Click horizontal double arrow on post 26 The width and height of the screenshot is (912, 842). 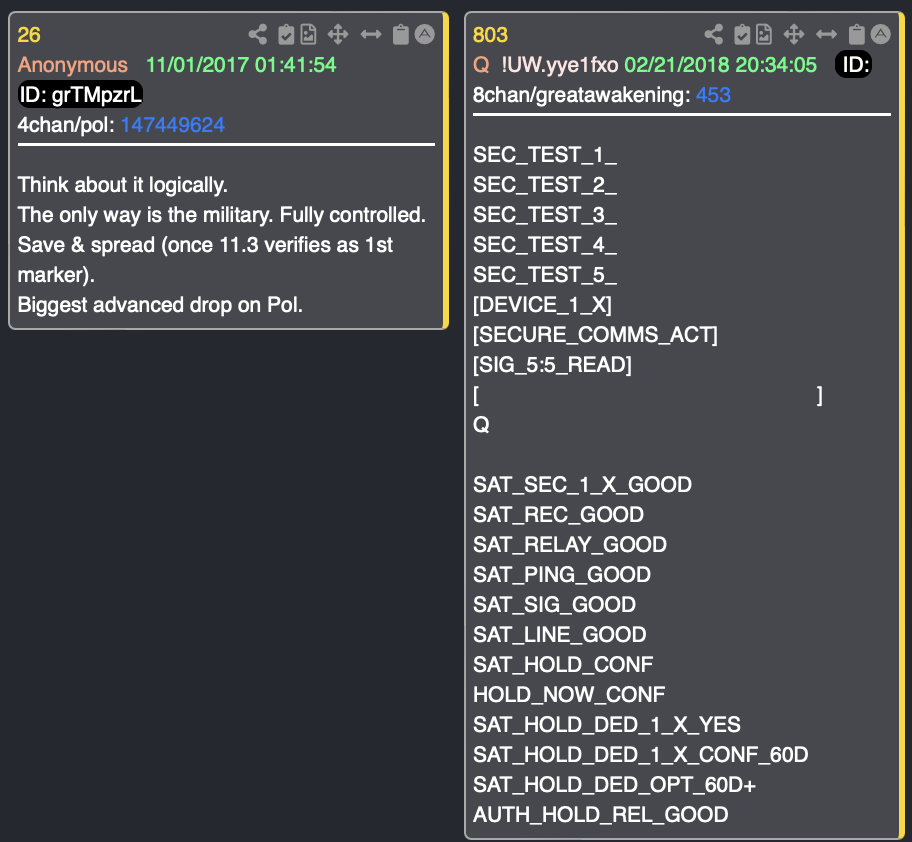point(371,34)
